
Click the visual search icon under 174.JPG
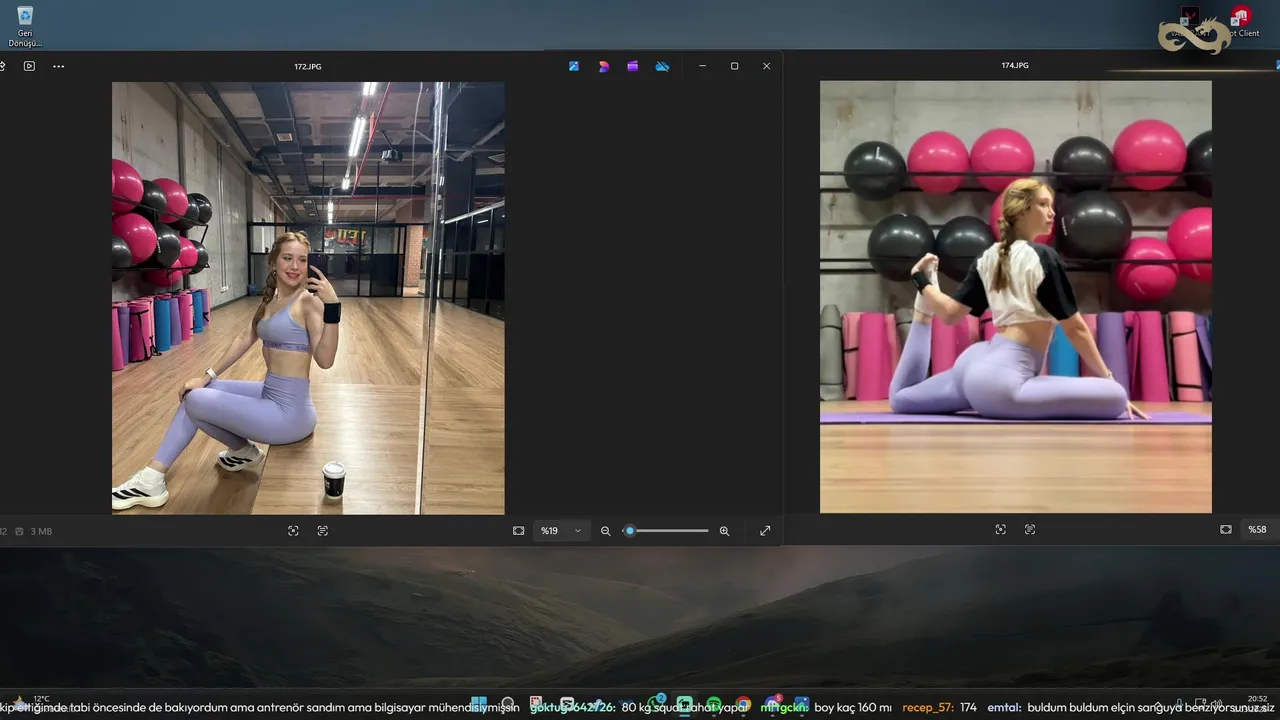tap(1000, 529)
